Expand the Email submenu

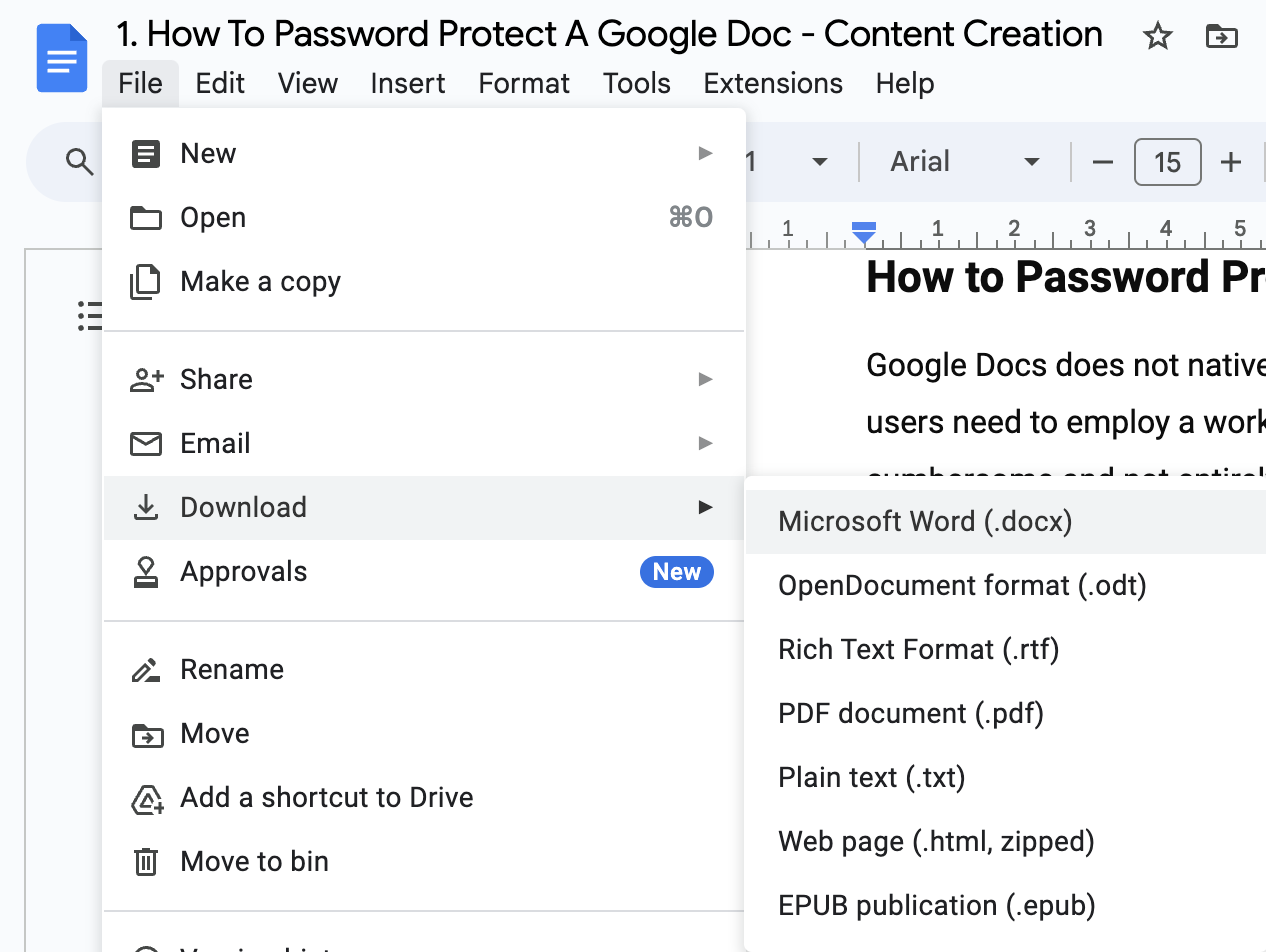[424, 443]
